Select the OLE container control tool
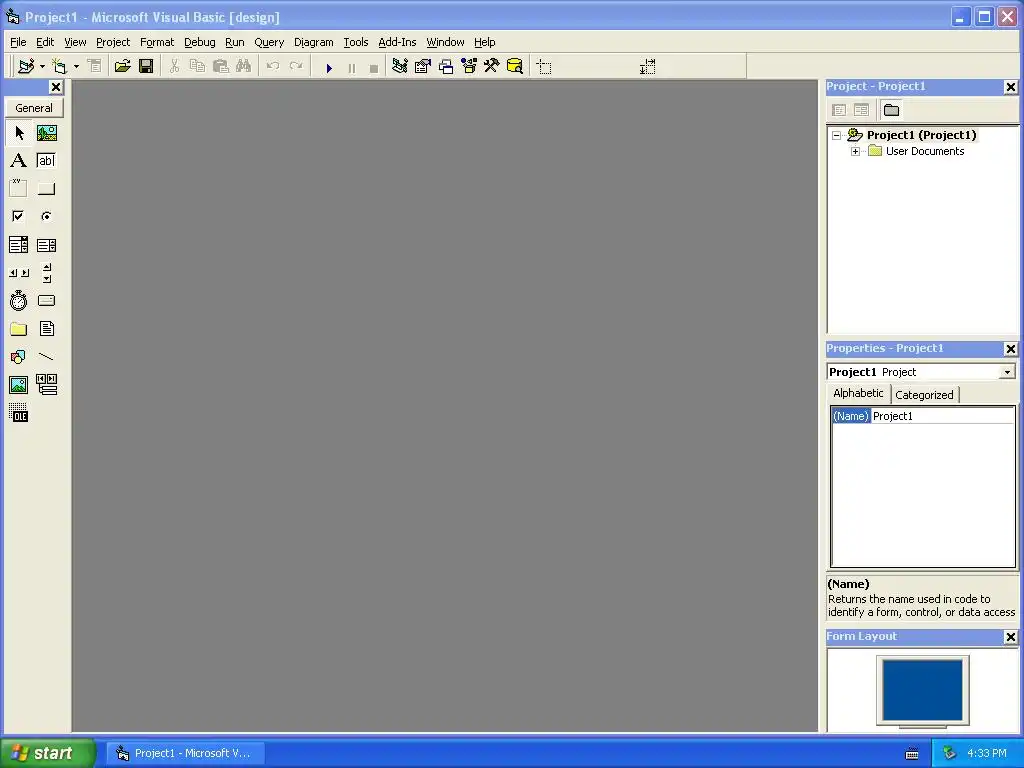 [x=19, y=413]
